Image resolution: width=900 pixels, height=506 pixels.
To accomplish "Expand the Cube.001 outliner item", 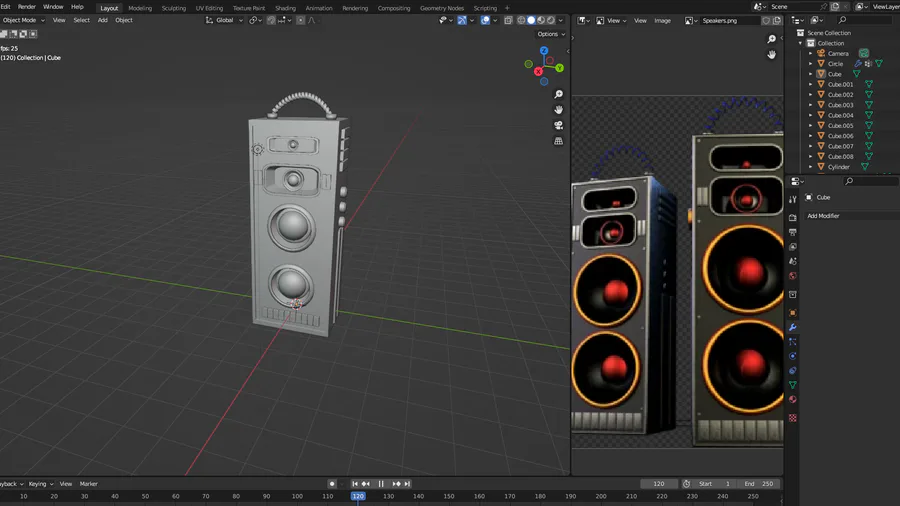I will coord(810,84).
